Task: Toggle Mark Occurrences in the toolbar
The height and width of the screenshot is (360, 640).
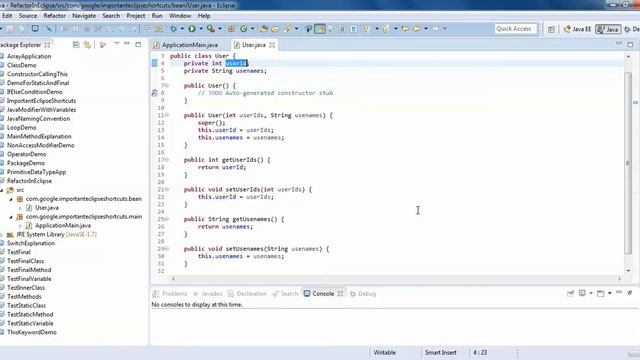Action: pos(320,29)
